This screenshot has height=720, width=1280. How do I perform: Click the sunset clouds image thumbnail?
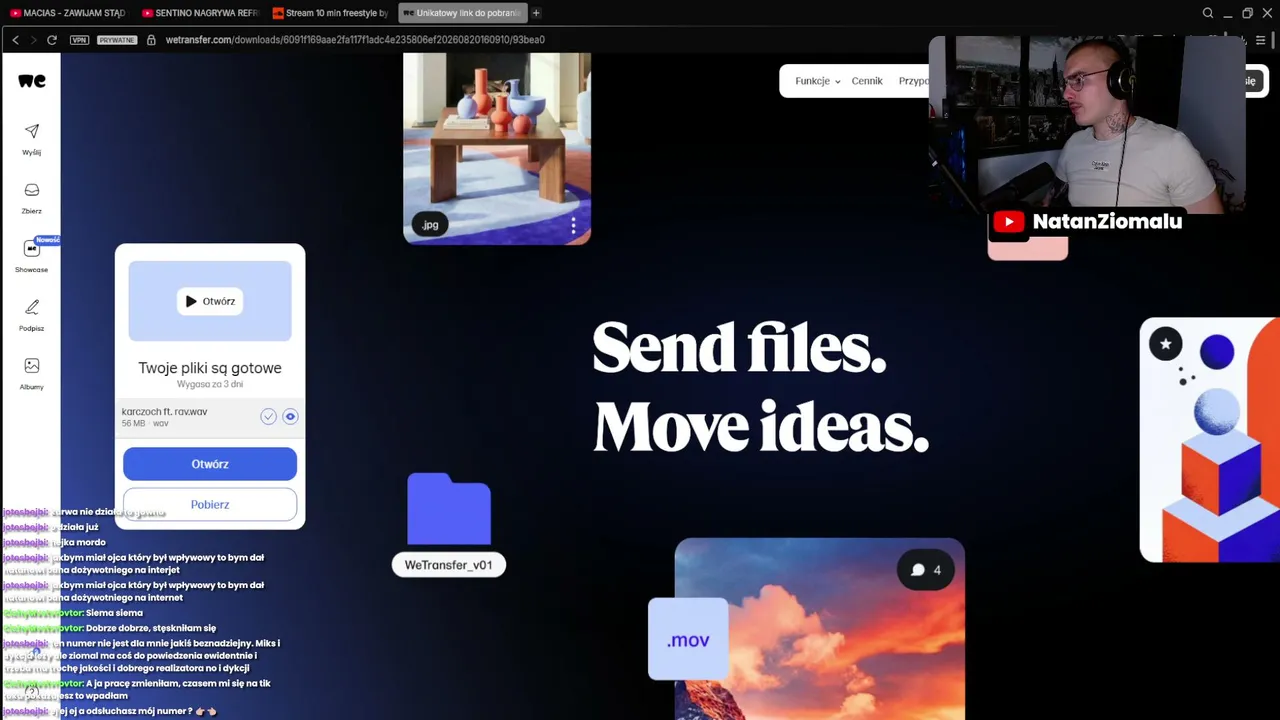pos(820,629)
